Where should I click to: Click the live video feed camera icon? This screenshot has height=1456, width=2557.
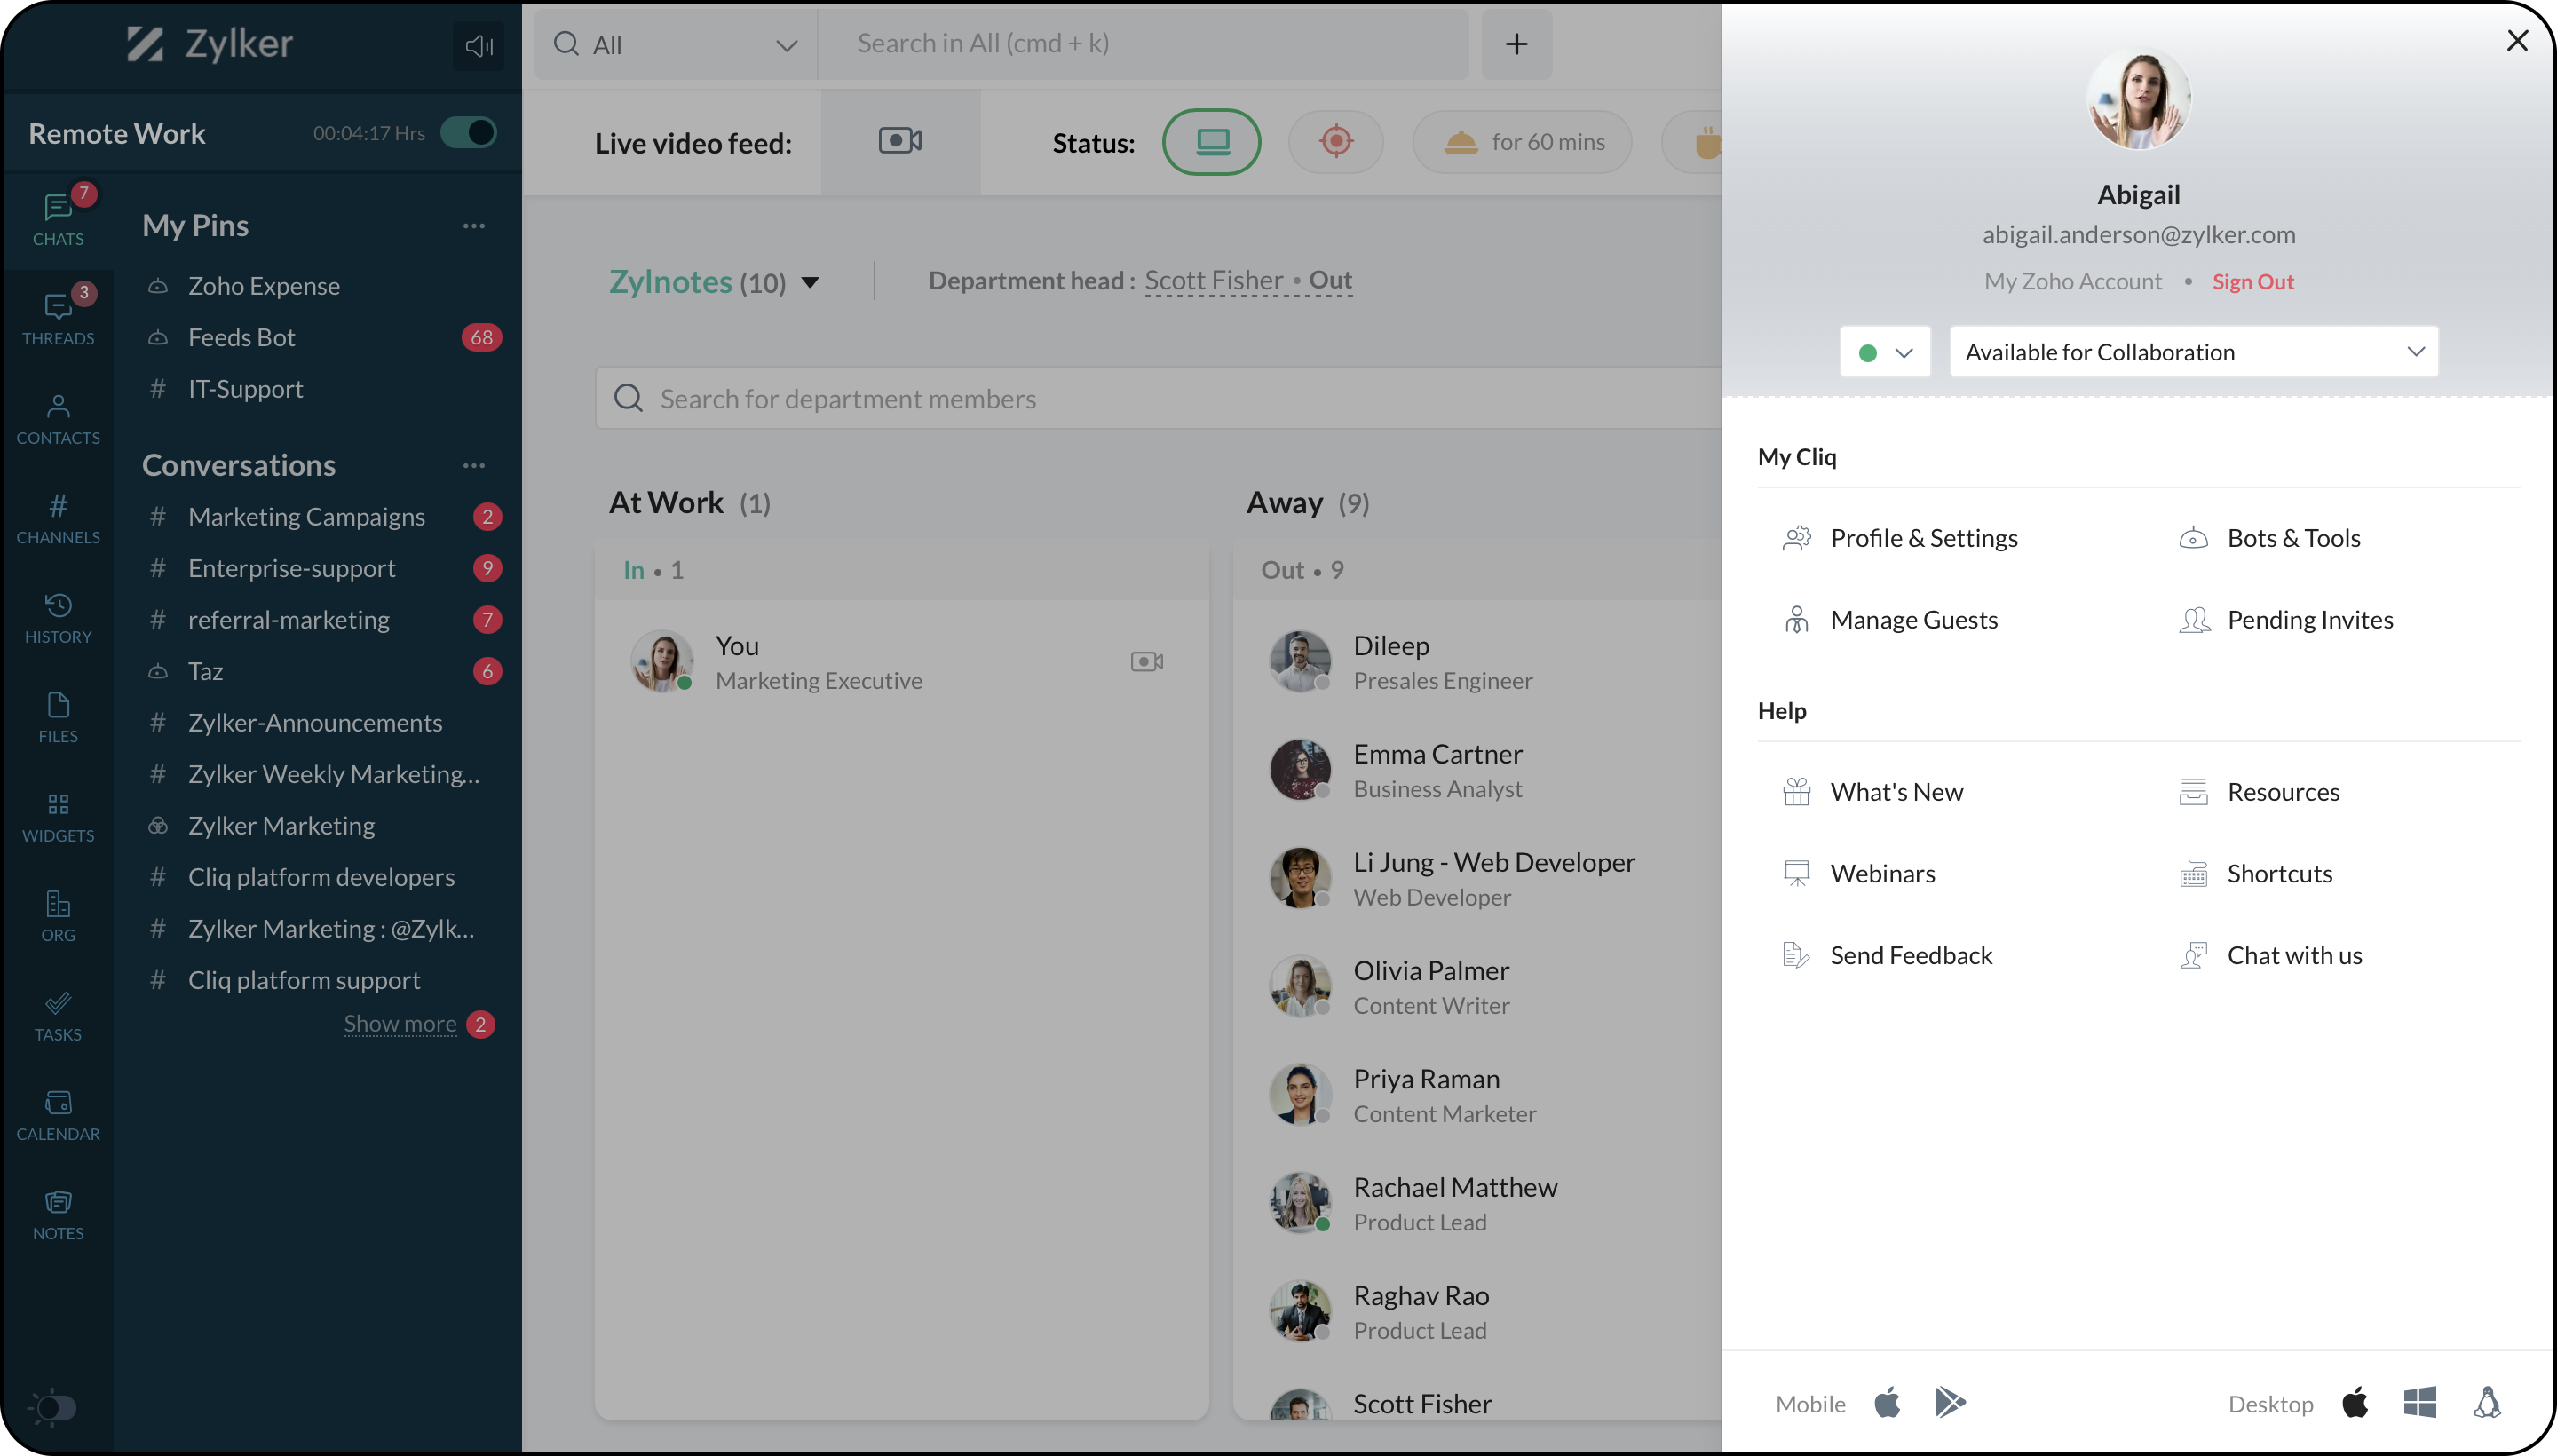coord(900,141)
